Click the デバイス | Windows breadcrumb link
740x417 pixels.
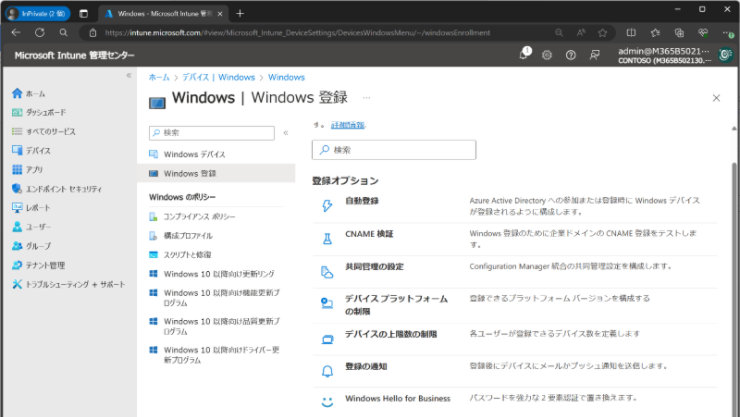click(x=219, y=77)
